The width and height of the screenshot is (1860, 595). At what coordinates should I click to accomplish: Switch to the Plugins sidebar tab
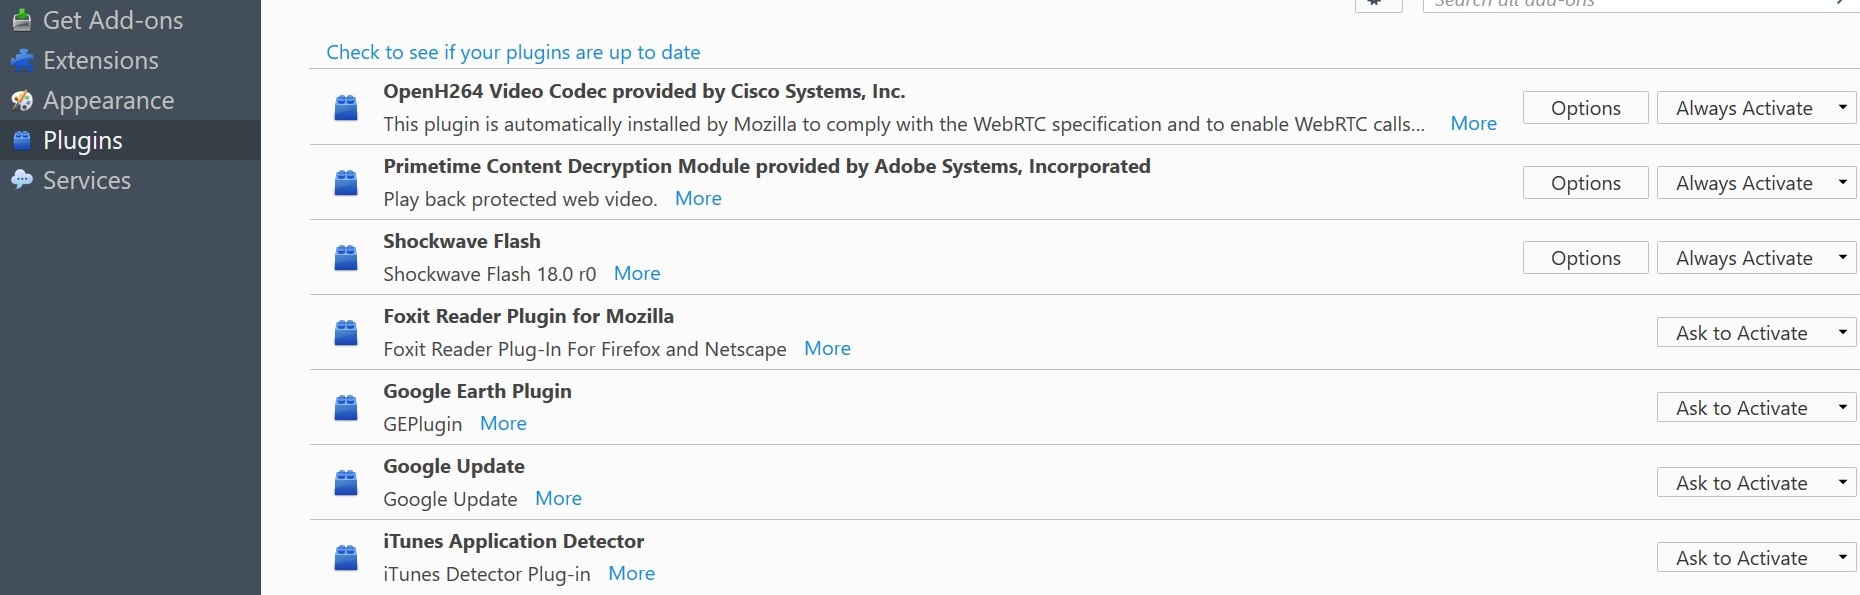point(83,140)
